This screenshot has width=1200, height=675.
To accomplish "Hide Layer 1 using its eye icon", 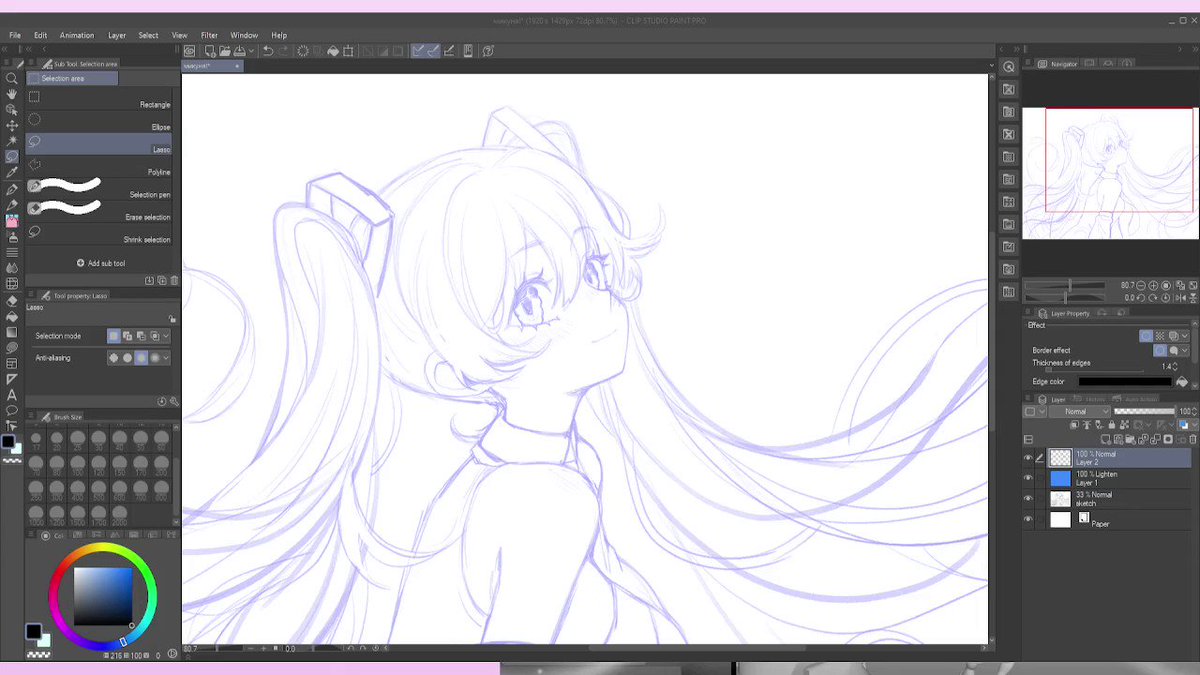I will click(x=1028, y=478).
